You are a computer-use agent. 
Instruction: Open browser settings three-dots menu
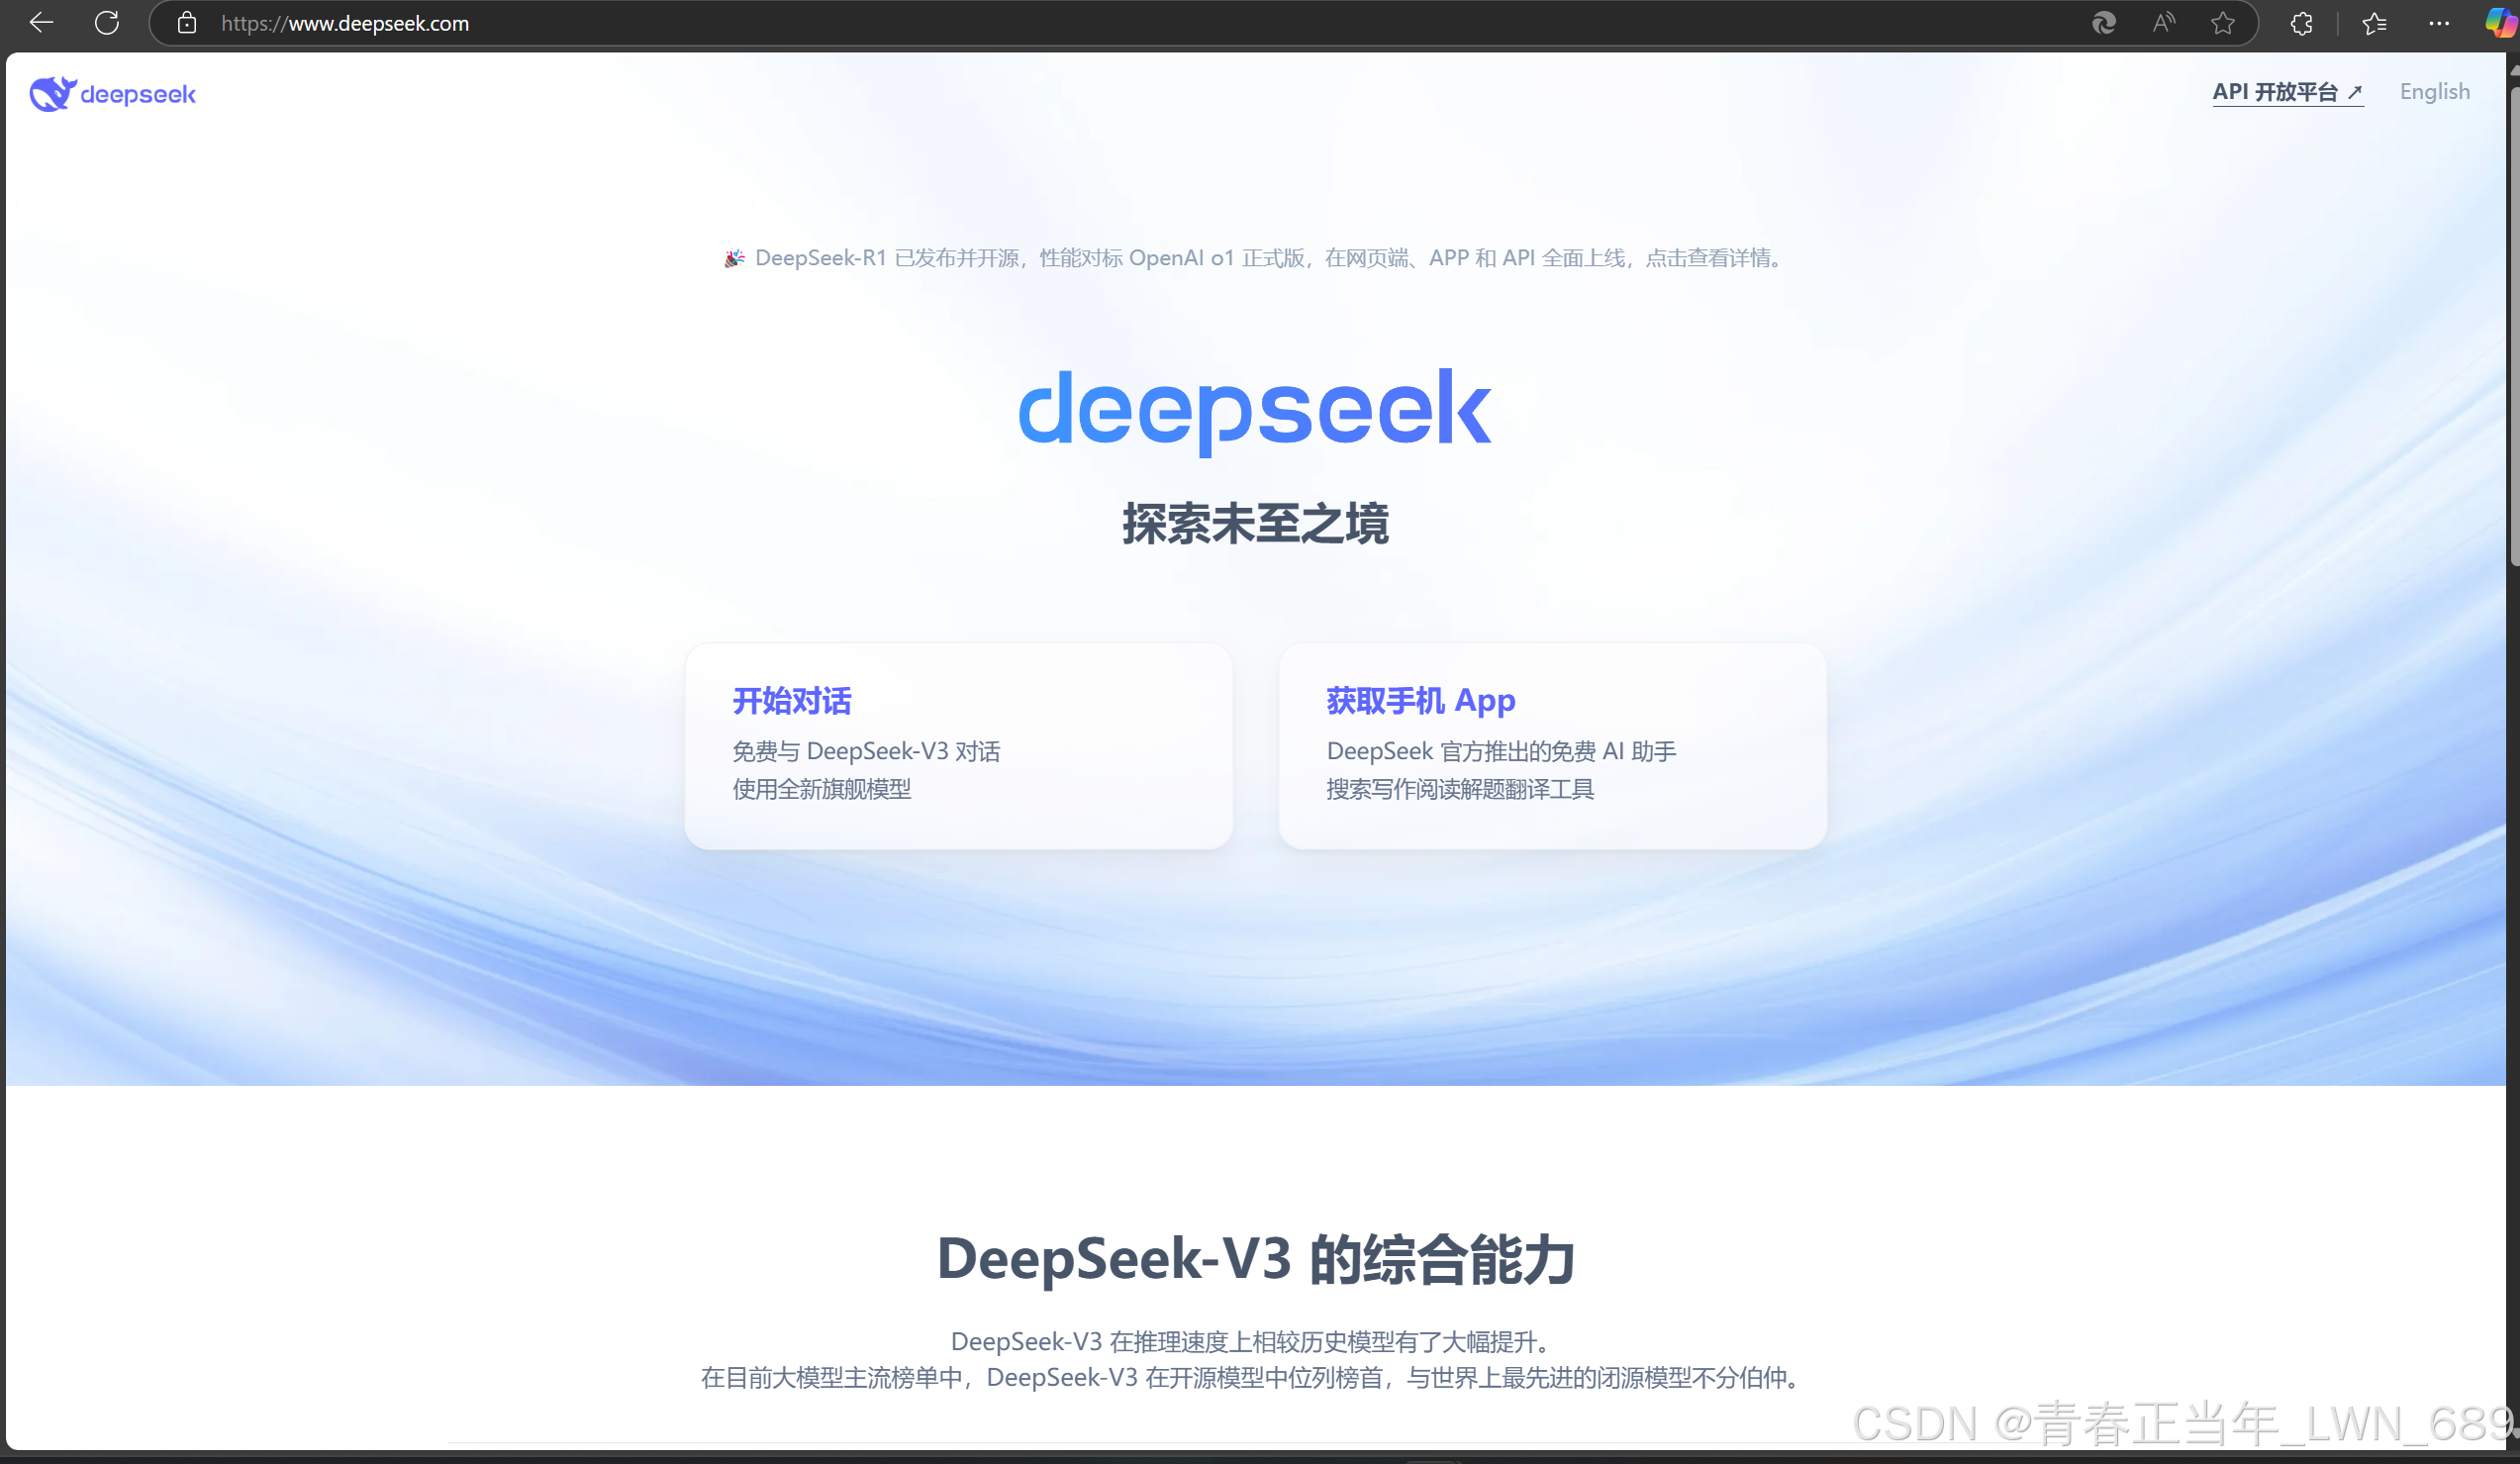pos(2439,23)
